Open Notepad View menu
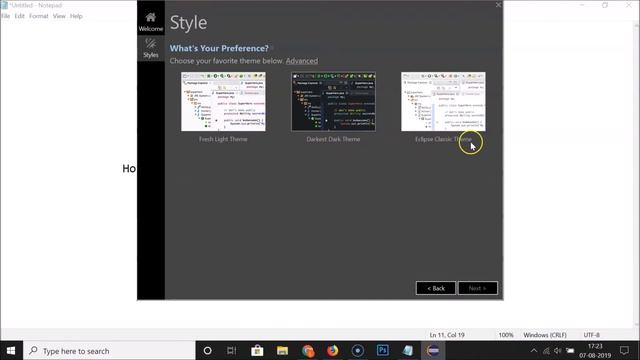Viewport: 640px width, 360px height. (x=59, y=16)
